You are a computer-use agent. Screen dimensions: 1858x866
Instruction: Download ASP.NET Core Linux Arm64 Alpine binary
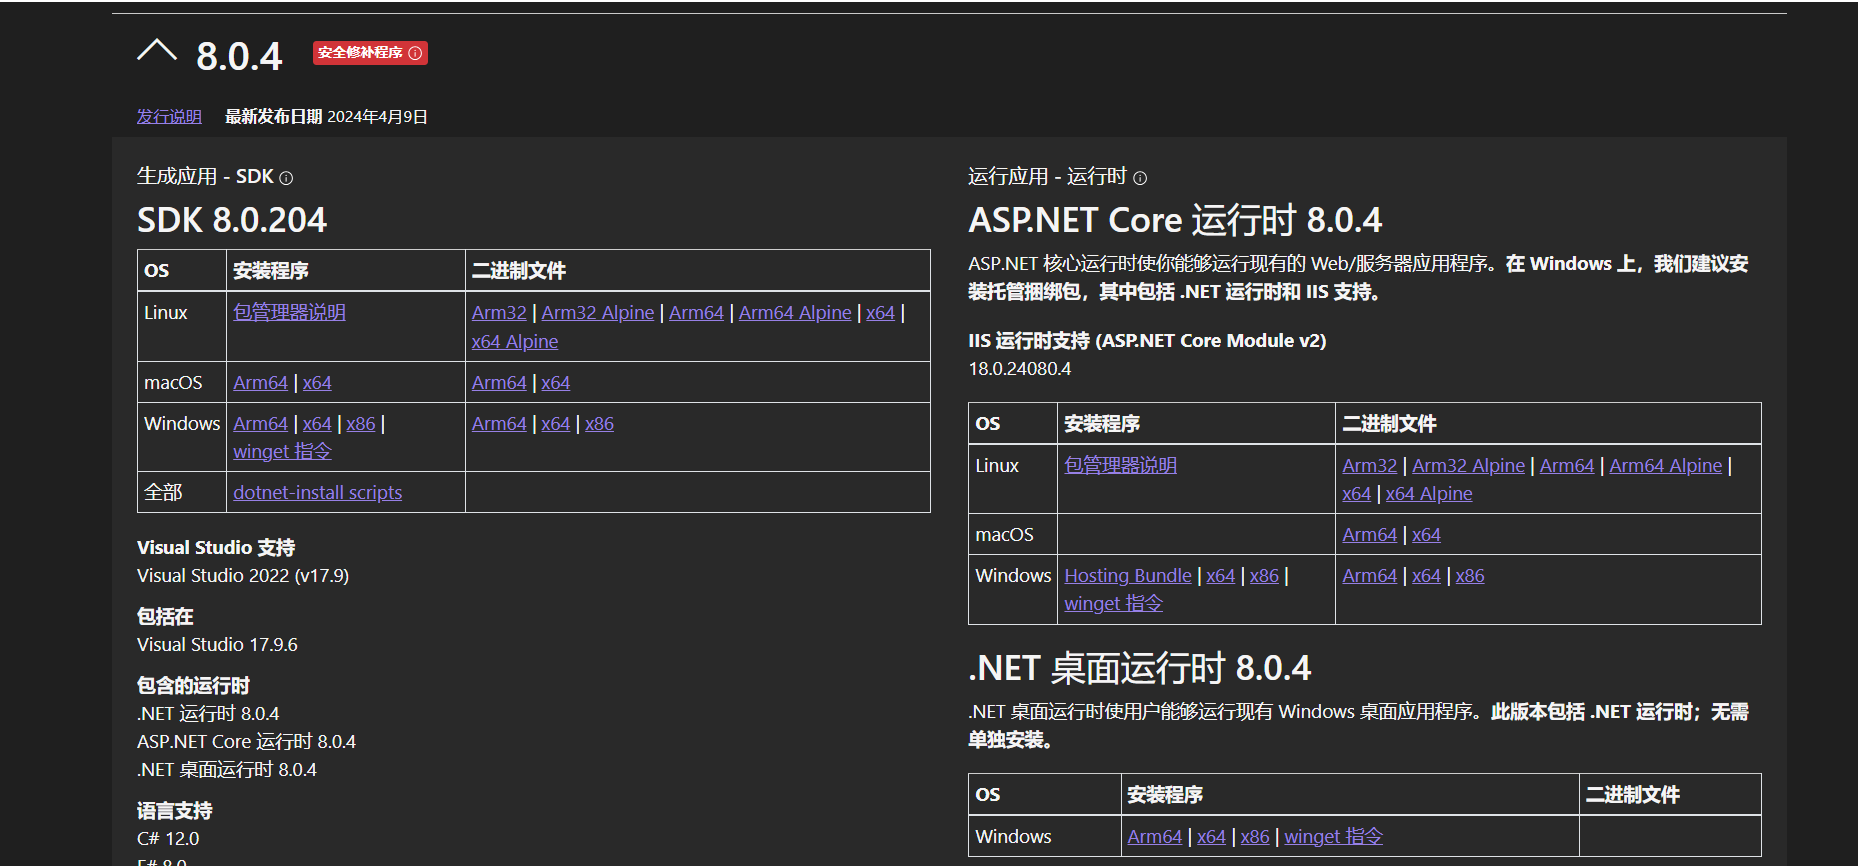pyautogui.click(x=1666, y=465)
